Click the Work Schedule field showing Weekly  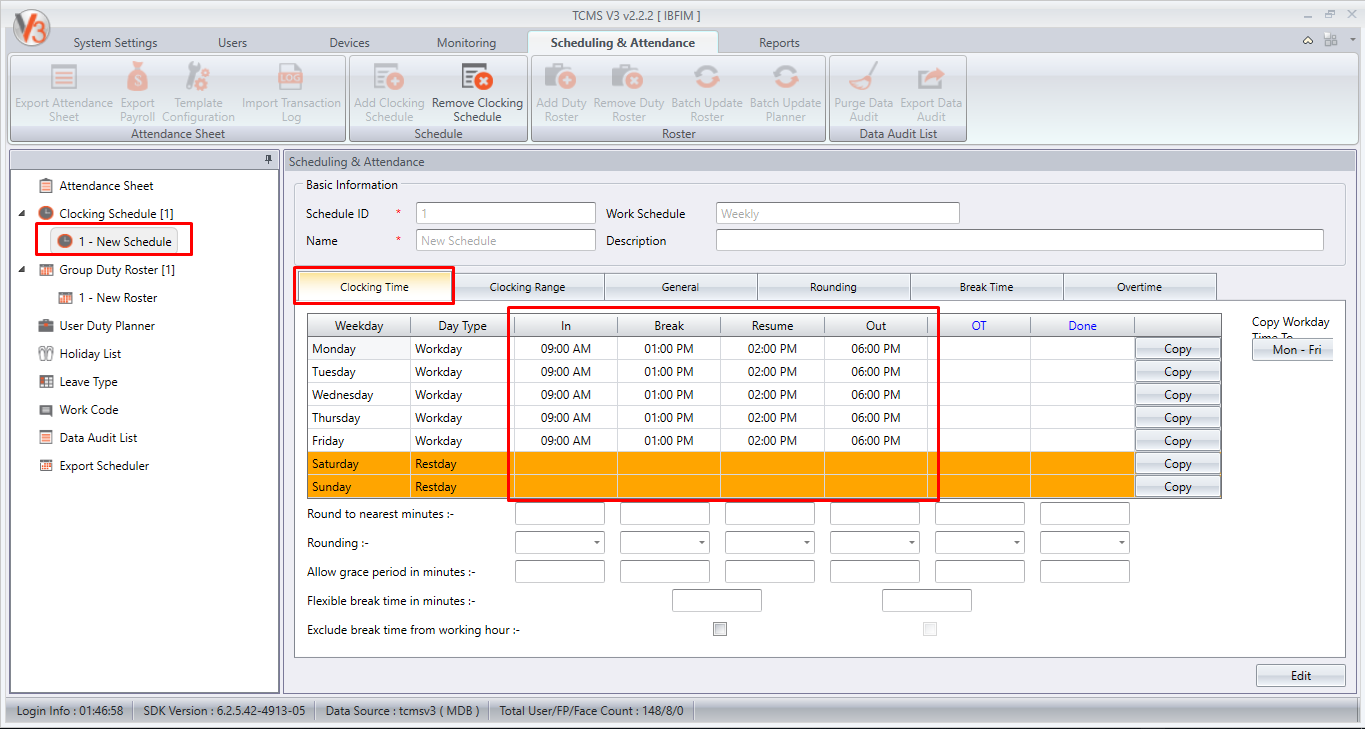[x=838, y=213]
